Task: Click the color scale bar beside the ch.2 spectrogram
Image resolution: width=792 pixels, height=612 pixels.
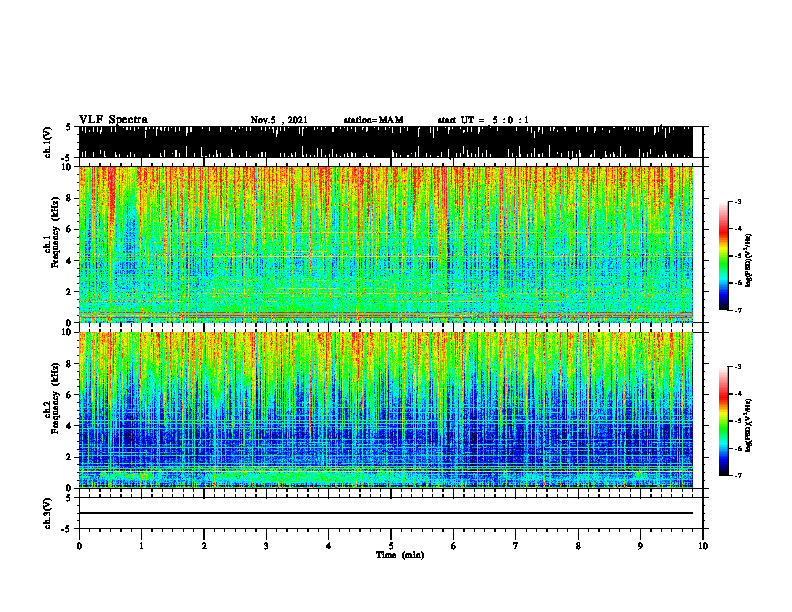Action: coord(723,421)
